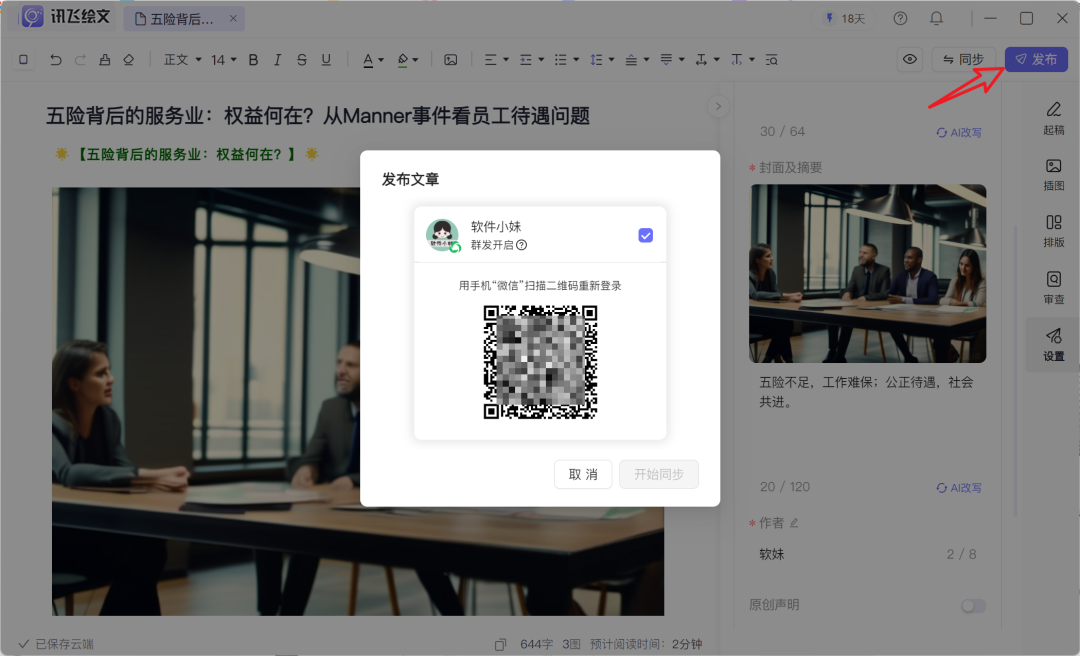
Task: Open the 设置 publish settings panel
Action: (1053, 345)
